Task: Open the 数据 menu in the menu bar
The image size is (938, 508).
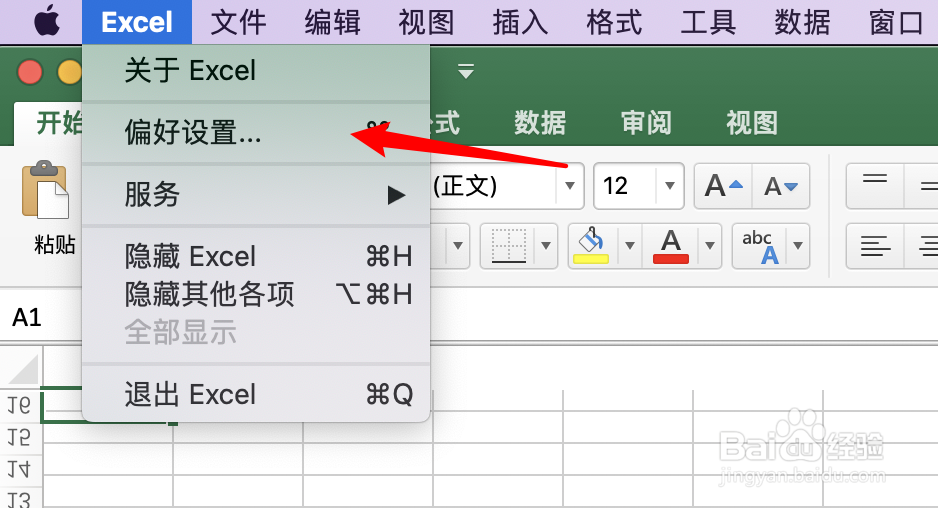Action: [802, 23]
